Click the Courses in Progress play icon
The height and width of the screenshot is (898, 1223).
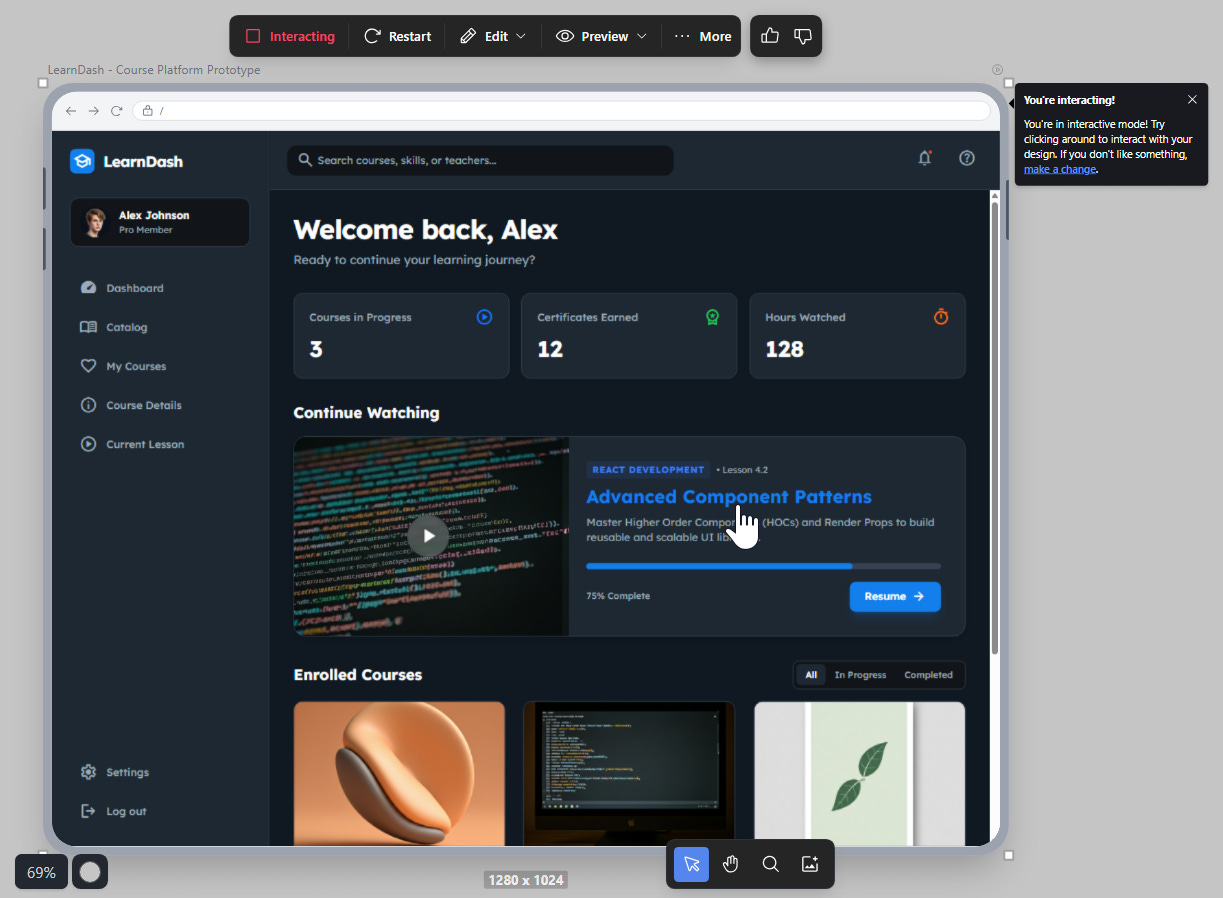pyautogui.click(x=484, y=317)
